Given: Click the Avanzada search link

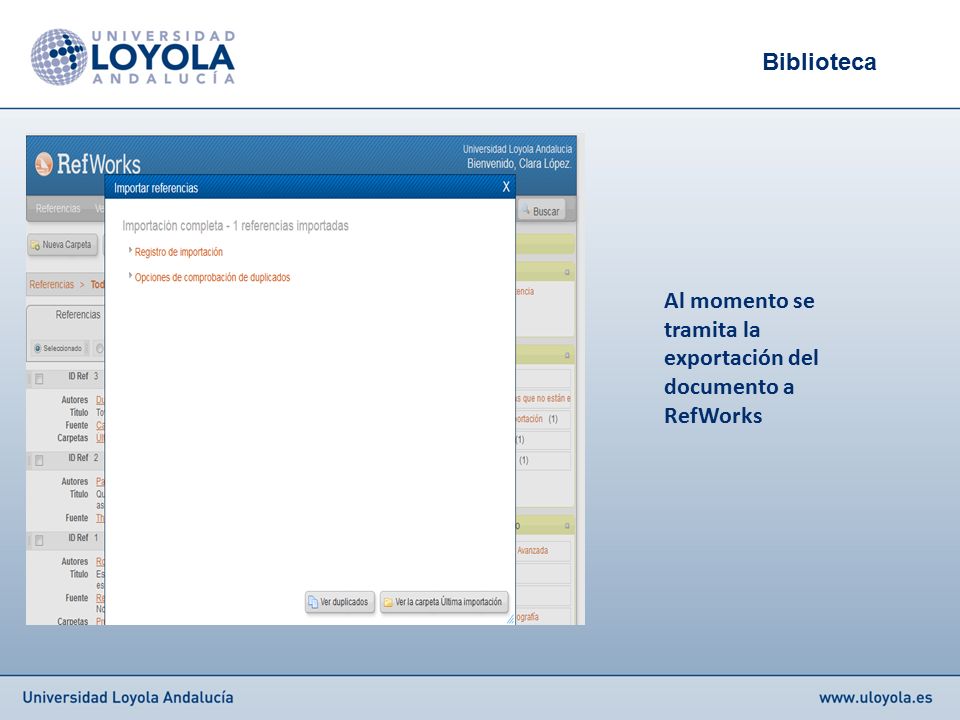Looking at the screenshot, I should click(532, 550).
